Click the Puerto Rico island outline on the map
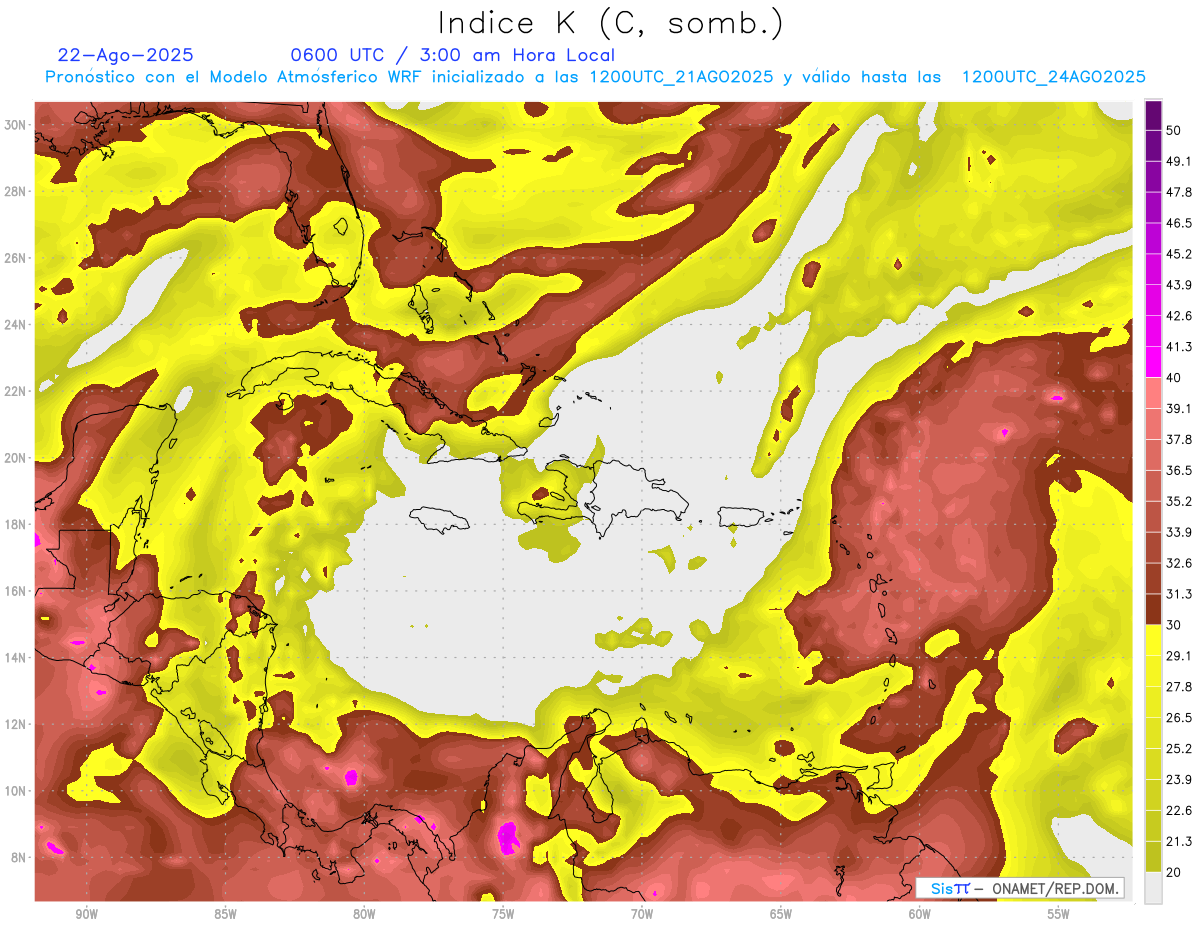Image resolution: width=1200 pixels, height=927 pixels. point(742,516)
